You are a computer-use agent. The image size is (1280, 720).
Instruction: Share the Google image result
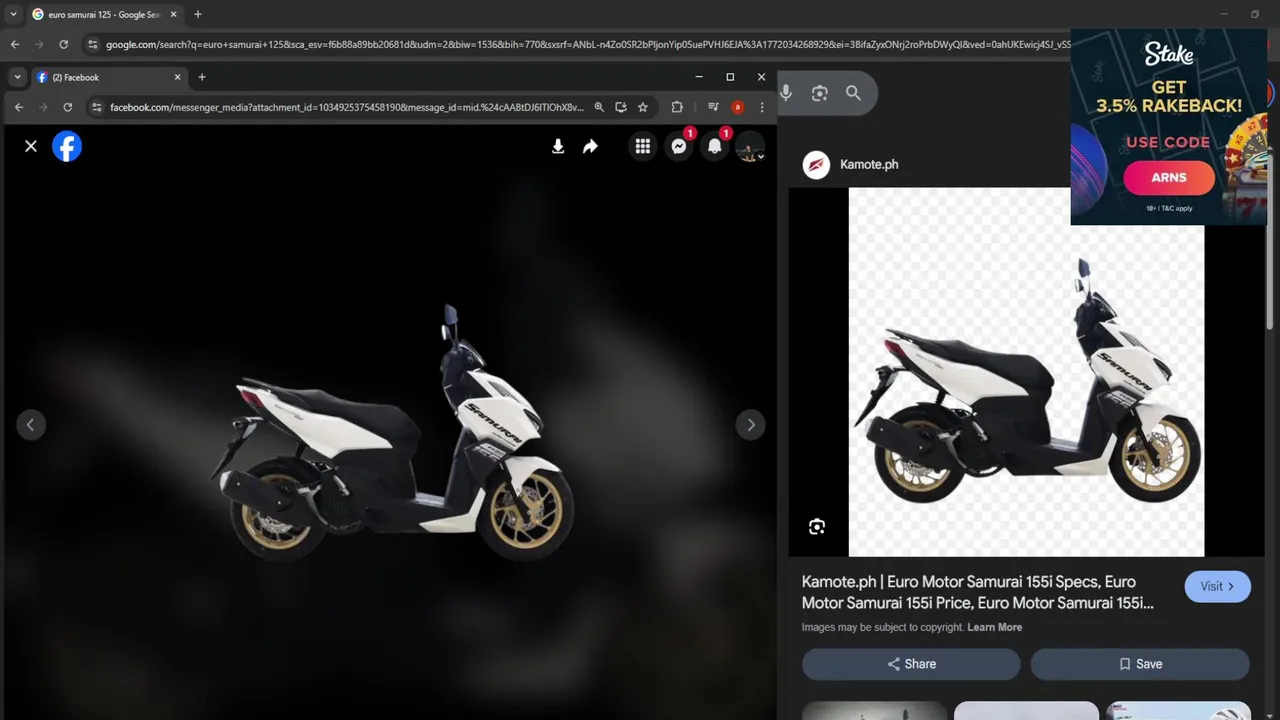911,664
